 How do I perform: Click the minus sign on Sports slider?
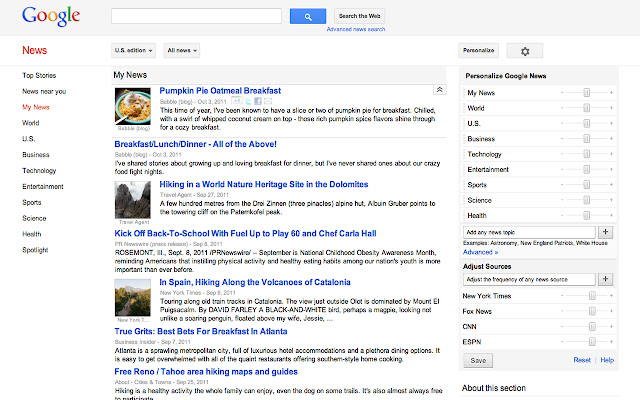[x=562, y=184]
